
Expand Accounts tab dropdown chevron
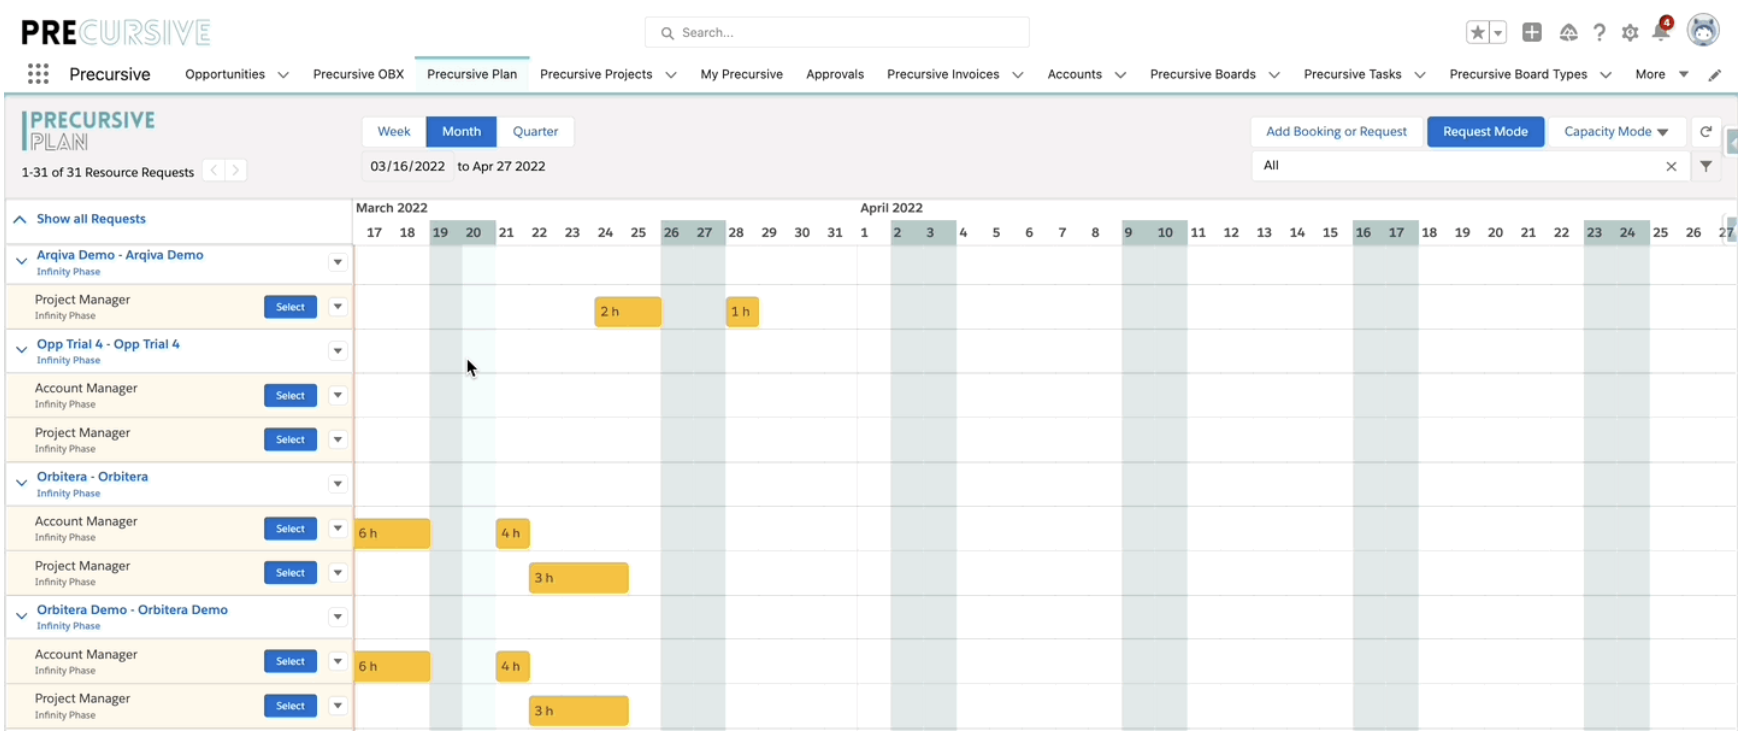(1120, 75)
